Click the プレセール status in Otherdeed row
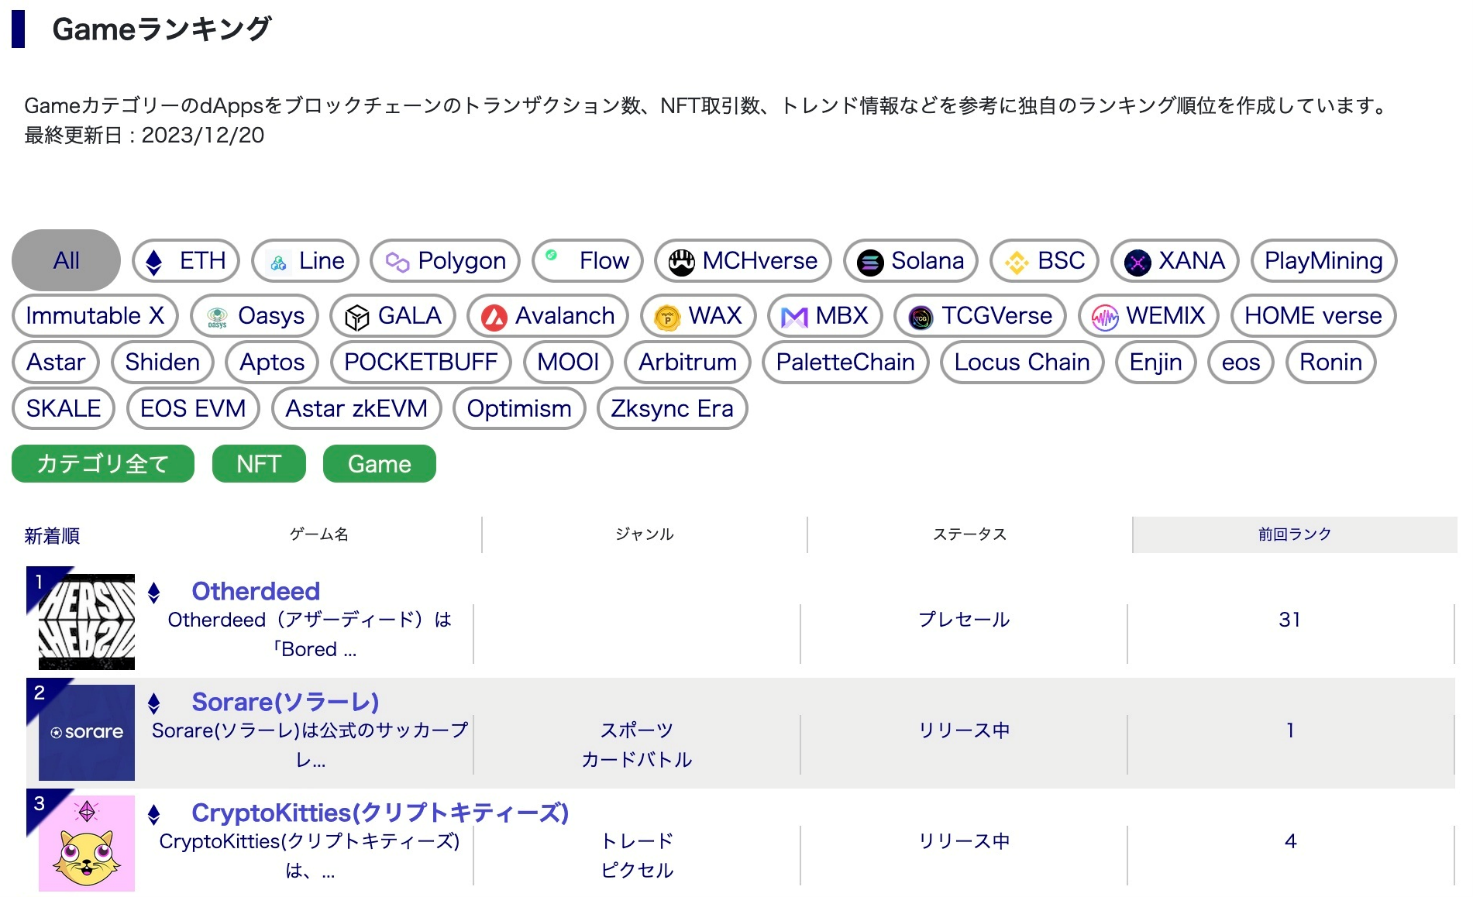1473x897 pixels. 964,620
